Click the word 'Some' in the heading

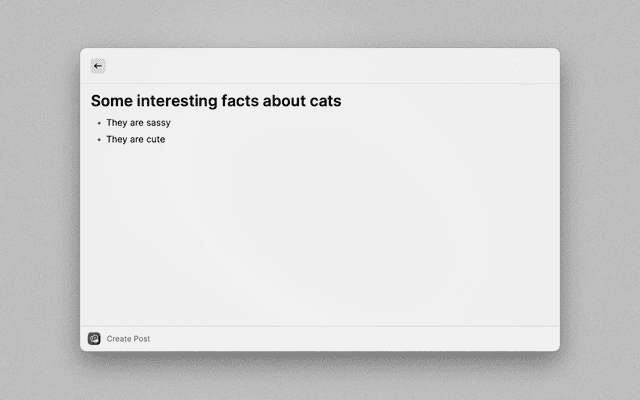click(x=111, y=101)
